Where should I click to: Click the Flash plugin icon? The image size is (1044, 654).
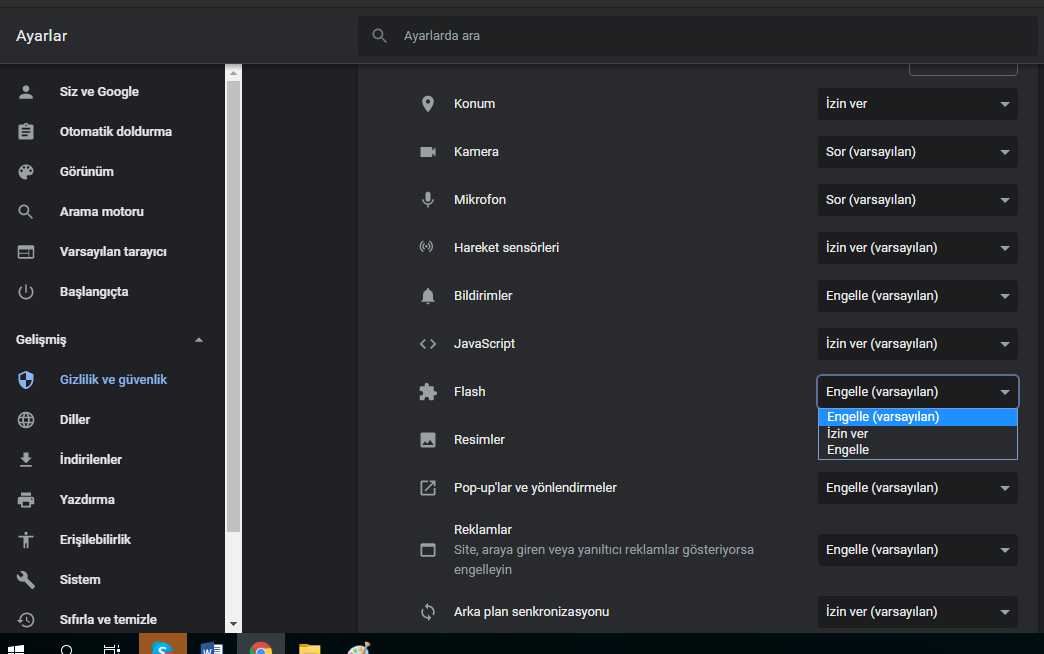point(428,391)
